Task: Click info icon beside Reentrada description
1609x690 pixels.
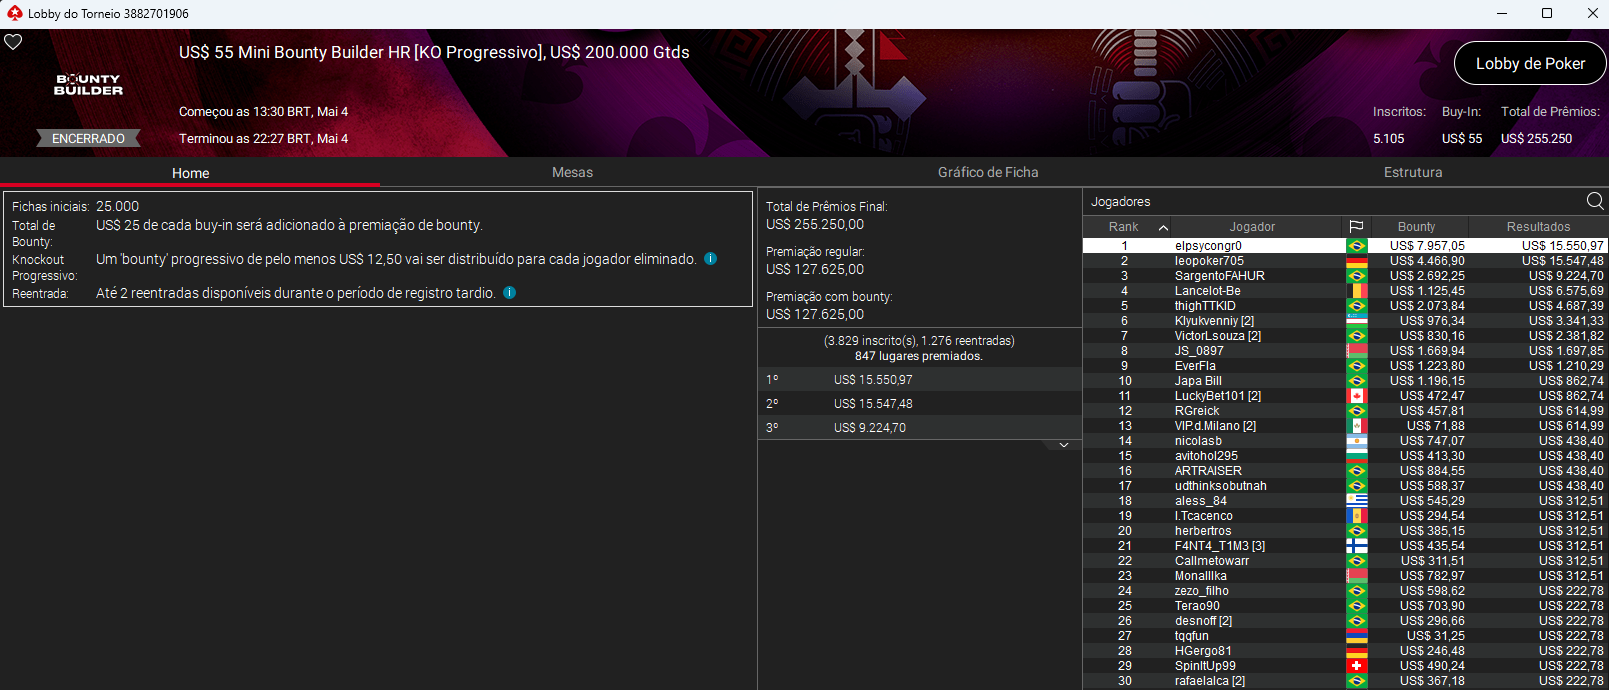Action: [x=509, y=293]
